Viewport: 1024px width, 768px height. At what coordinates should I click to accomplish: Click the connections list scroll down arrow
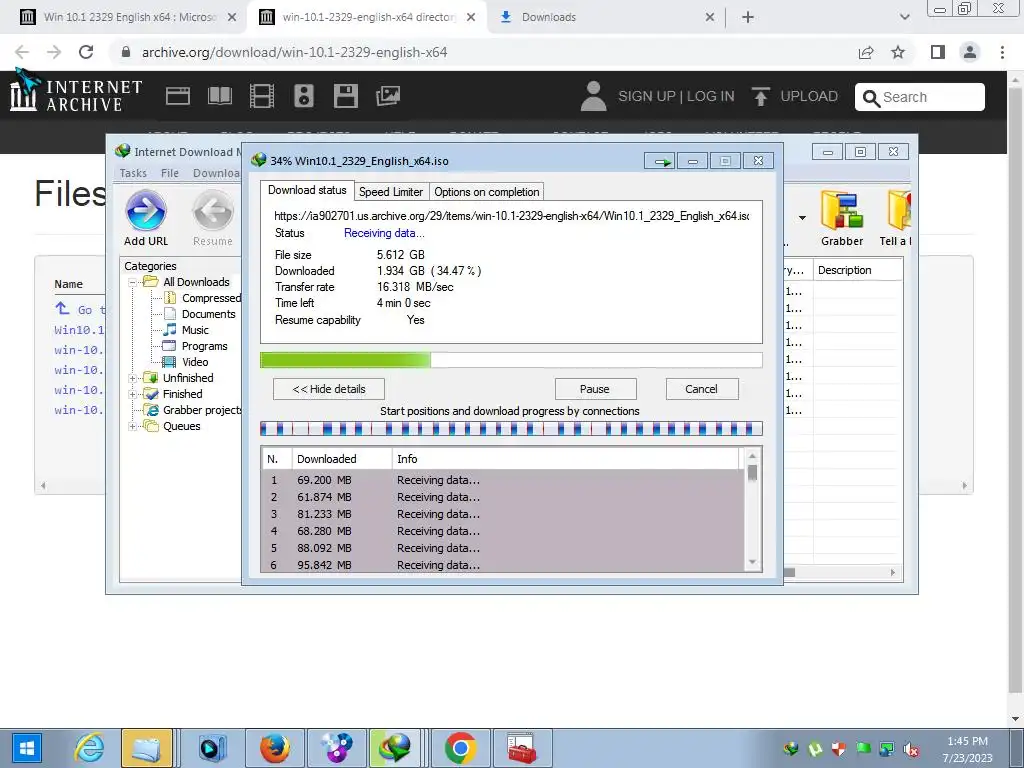tap(752, 562)
